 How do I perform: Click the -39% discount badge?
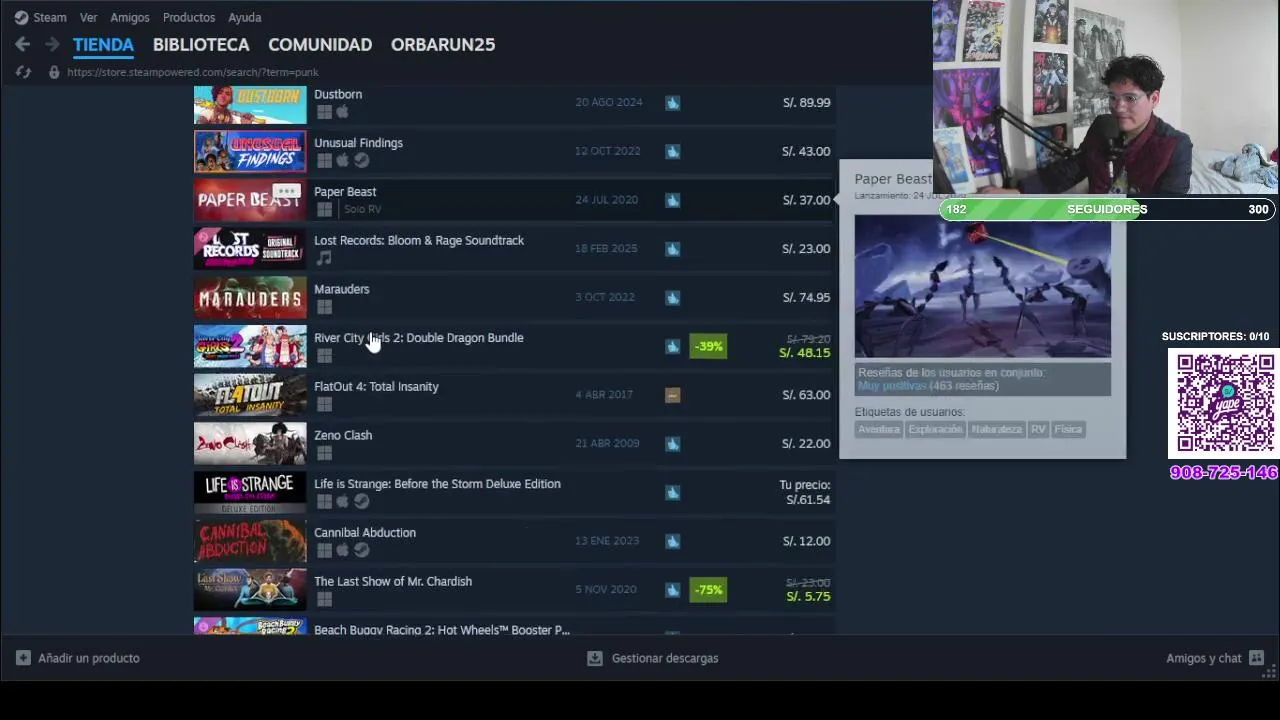(708, 346)
